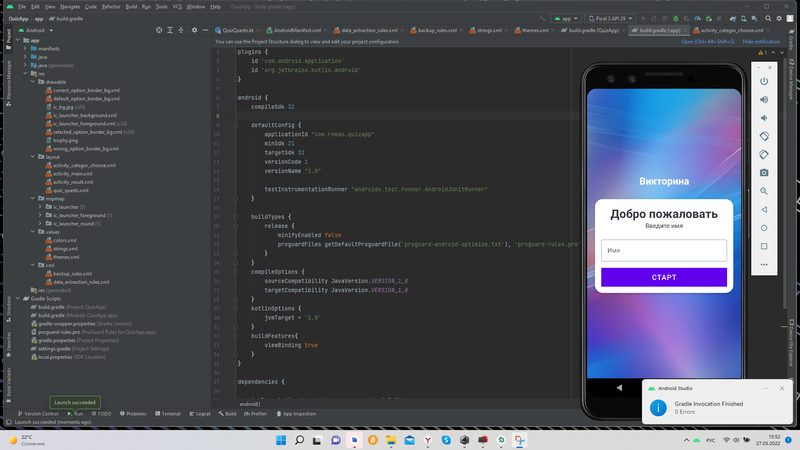Open the Terminal tool window

(x=168, y=413)
